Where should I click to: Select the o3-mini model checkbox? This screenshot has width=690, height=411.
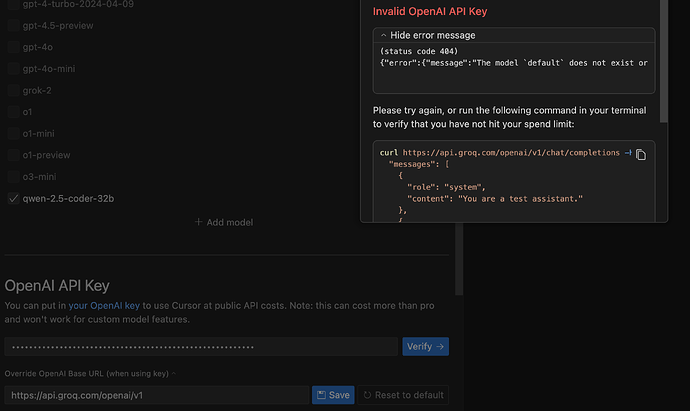click(13, 176)
